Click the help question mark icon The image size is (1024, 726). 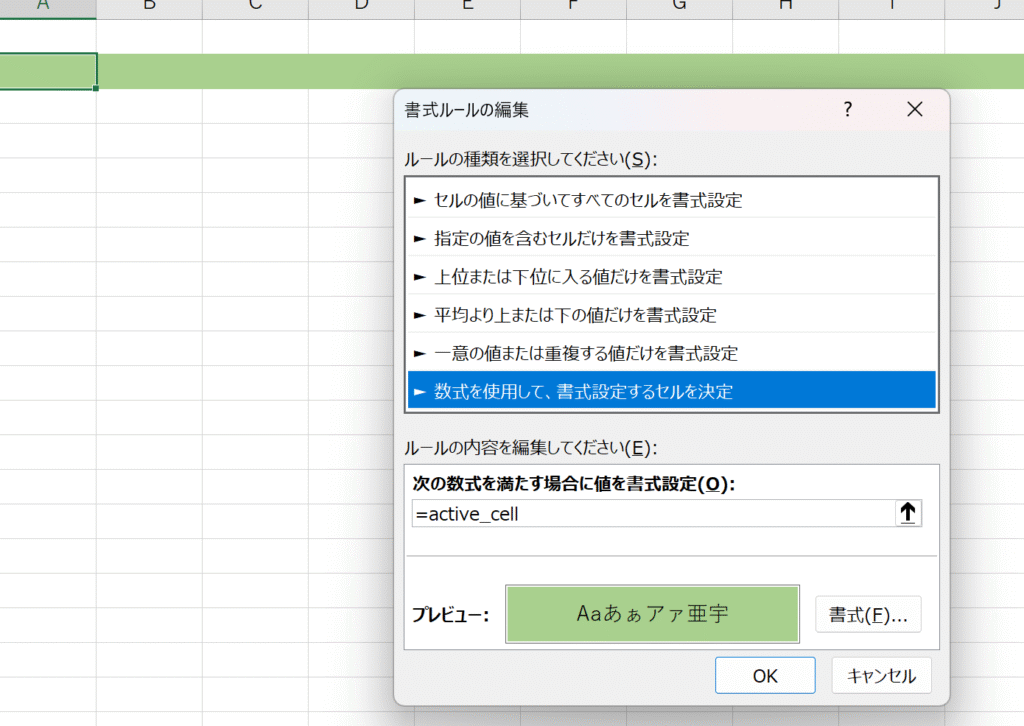847,109
